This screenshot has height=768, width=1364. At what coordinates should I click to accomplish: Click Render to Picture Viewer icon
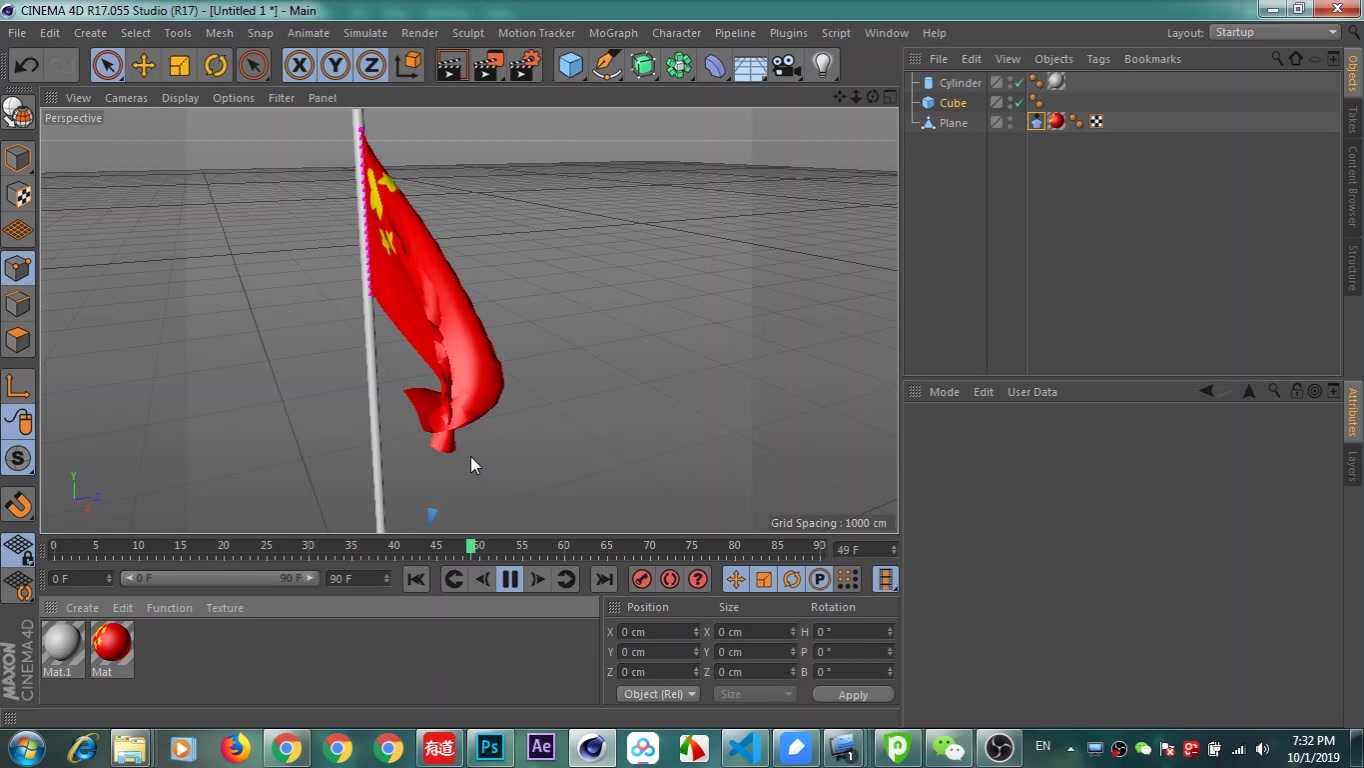(487, 65)
